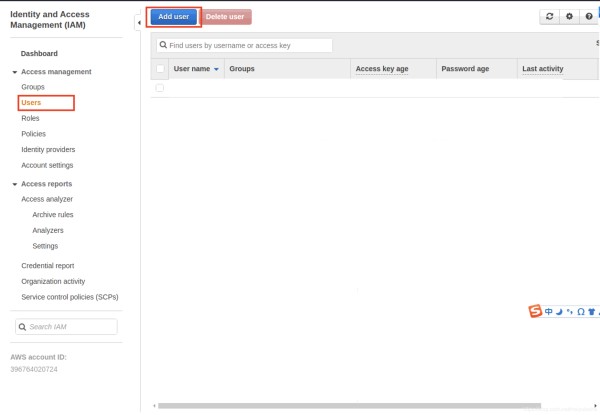Image resolution: width=600 pixels, height=415 pixels.
Task: Click the AWS account ID 396764020724
Action: [34, 369]
